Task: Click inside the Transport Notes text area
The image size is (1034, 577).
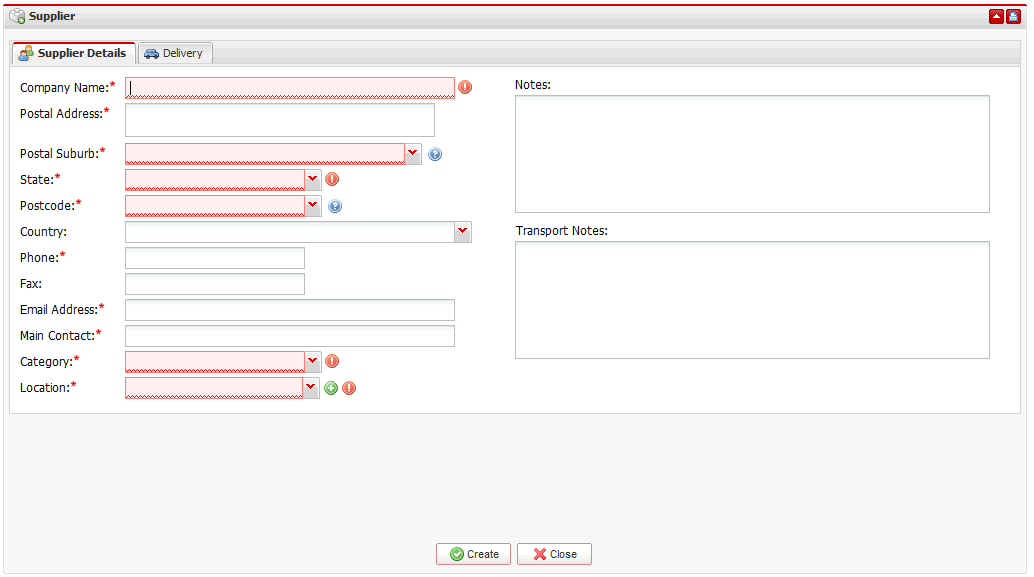Action: (x=752, y=299)
